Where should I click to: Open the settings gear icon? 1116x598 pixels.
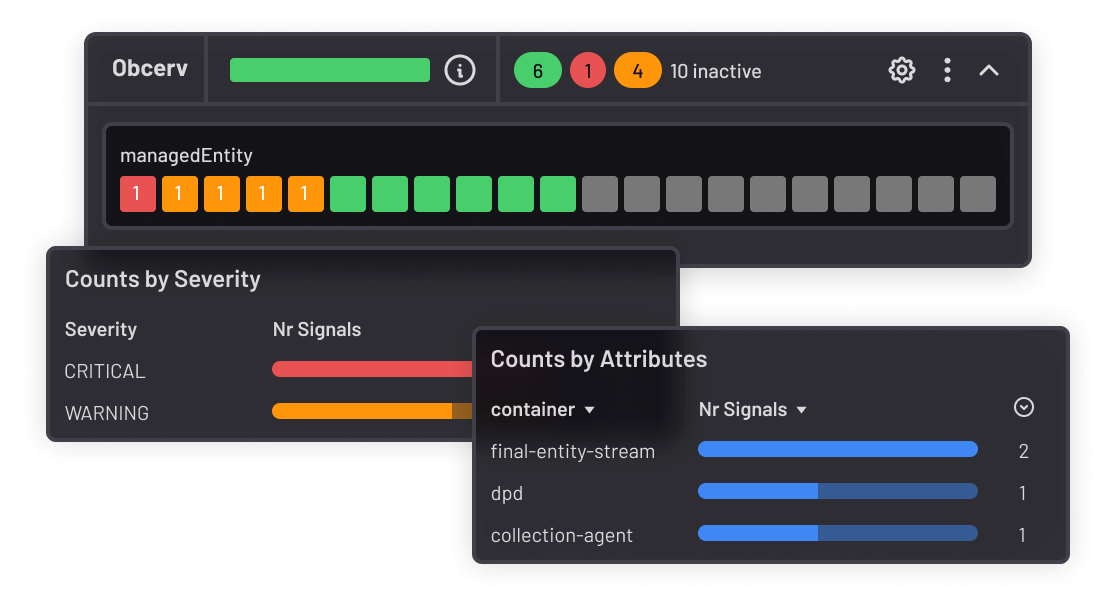click(902, 70)
